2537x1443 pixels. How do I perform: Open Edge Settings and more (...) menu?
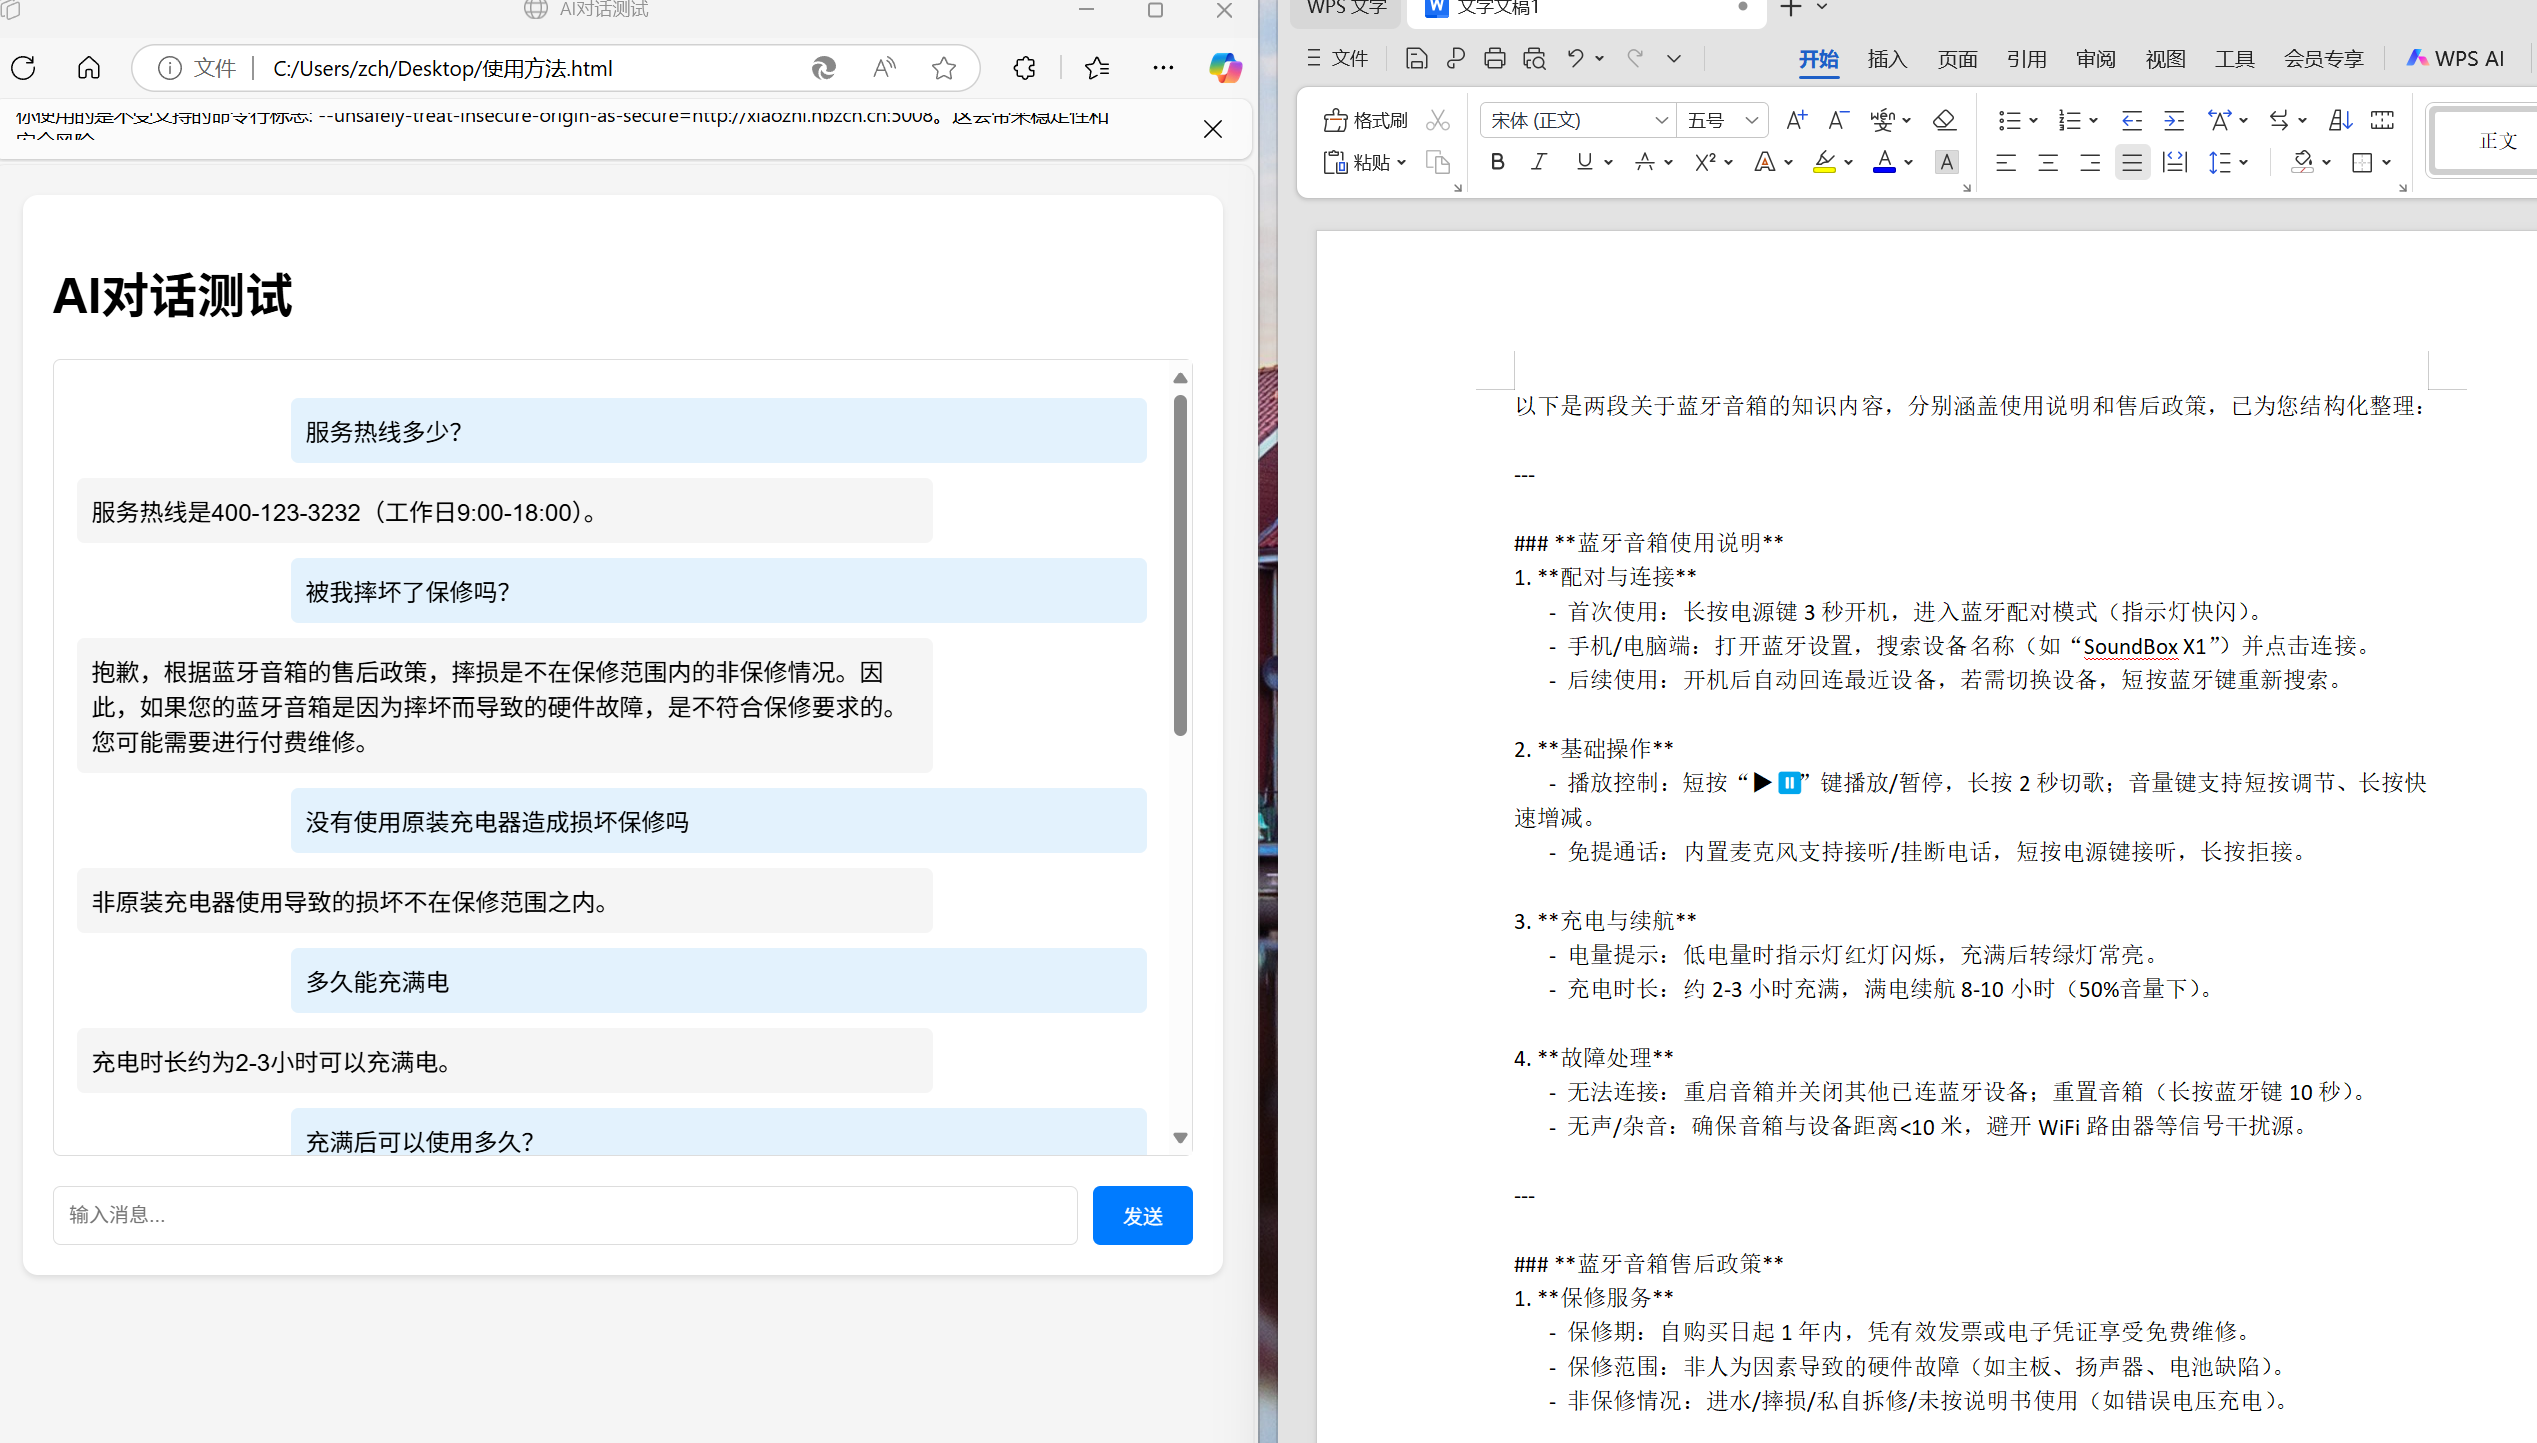pos(1163,68)
